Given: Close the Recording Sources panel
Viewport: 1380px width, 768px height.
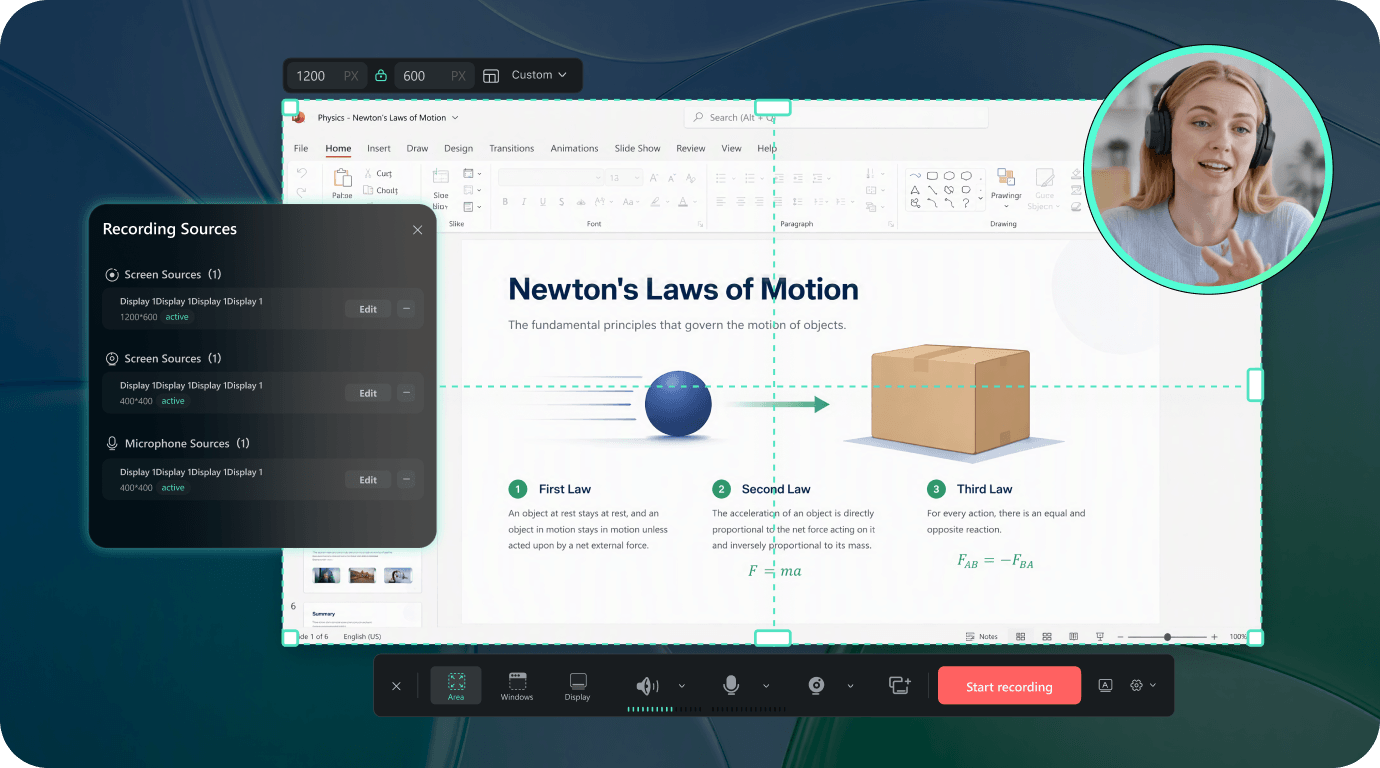Looking at the screenshot, I should pos(417,230).
